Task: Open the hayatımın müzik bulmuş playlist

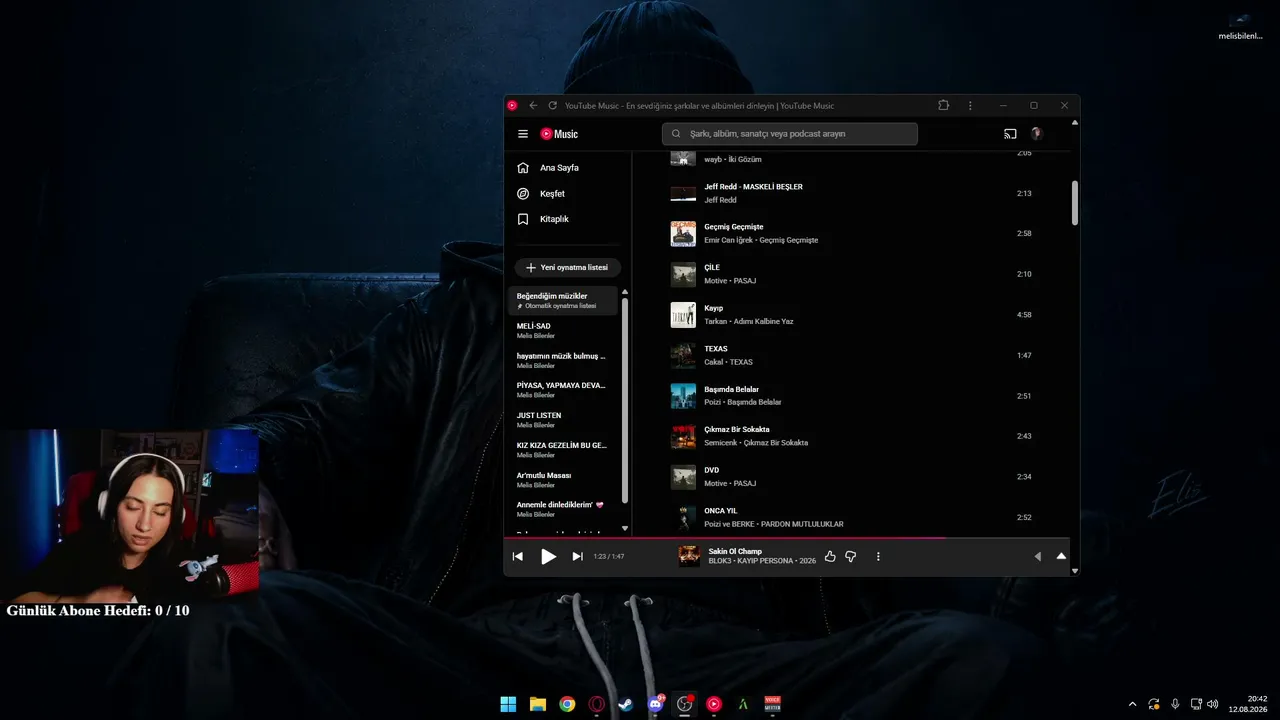Action: pyautogui.click(x=563, y=360)
